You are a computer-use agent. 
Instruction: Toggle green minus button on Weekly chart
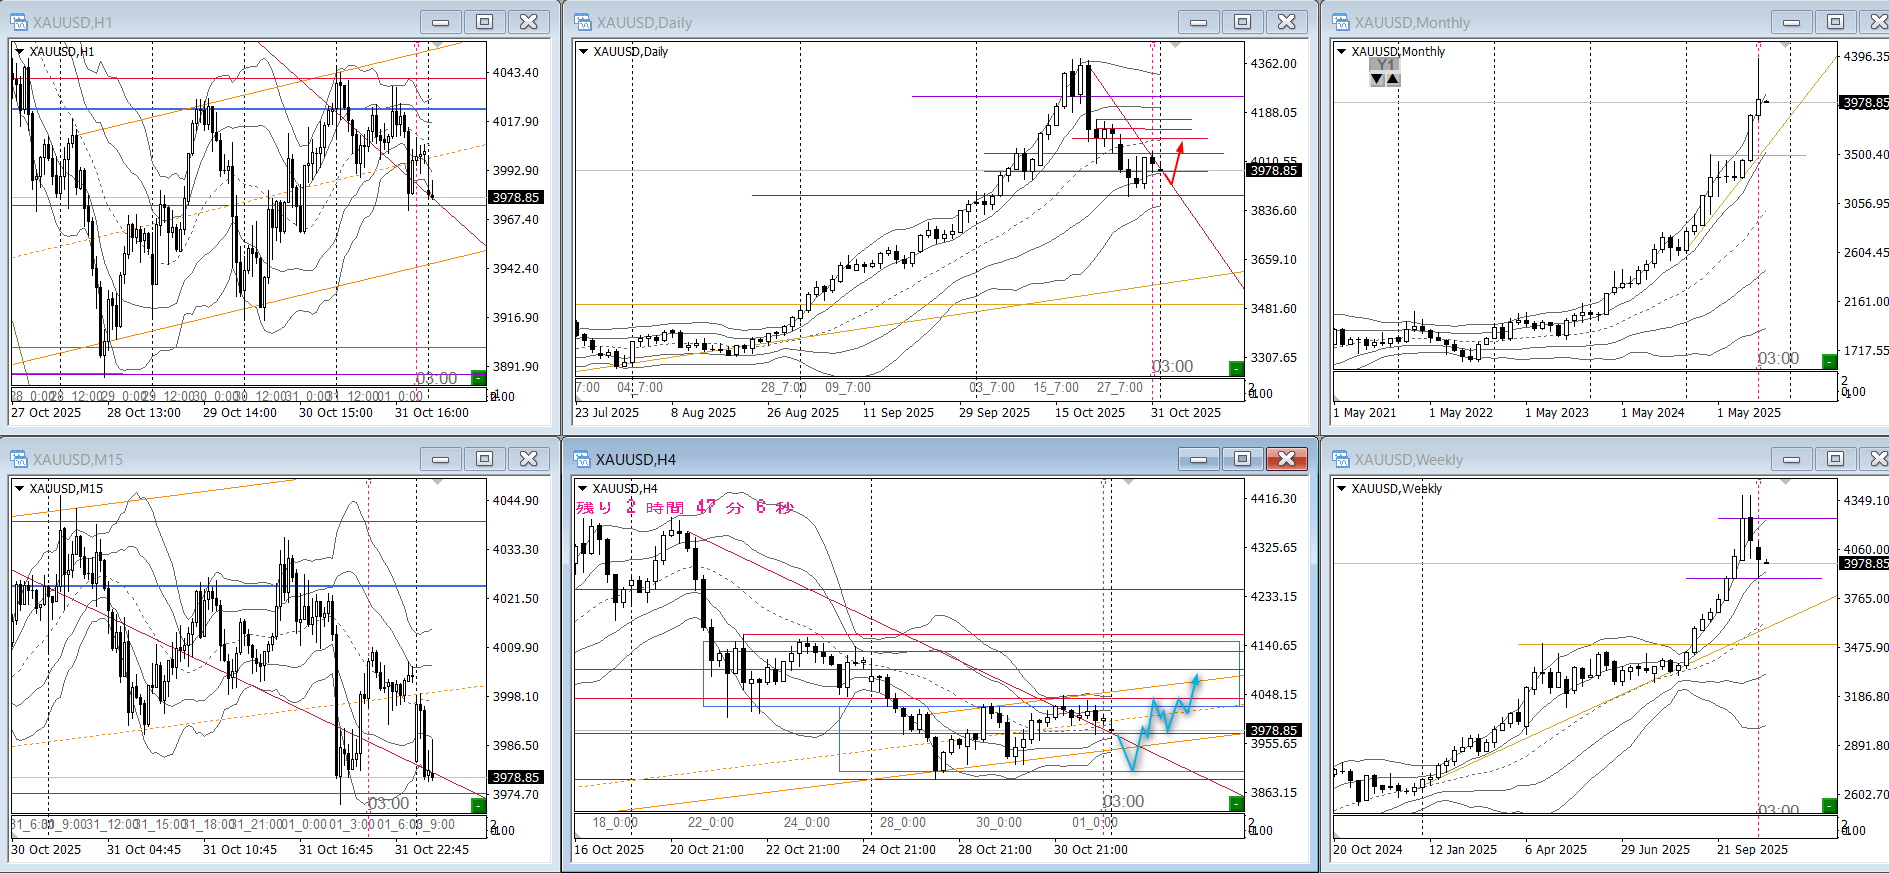(x=1829, y=806)
